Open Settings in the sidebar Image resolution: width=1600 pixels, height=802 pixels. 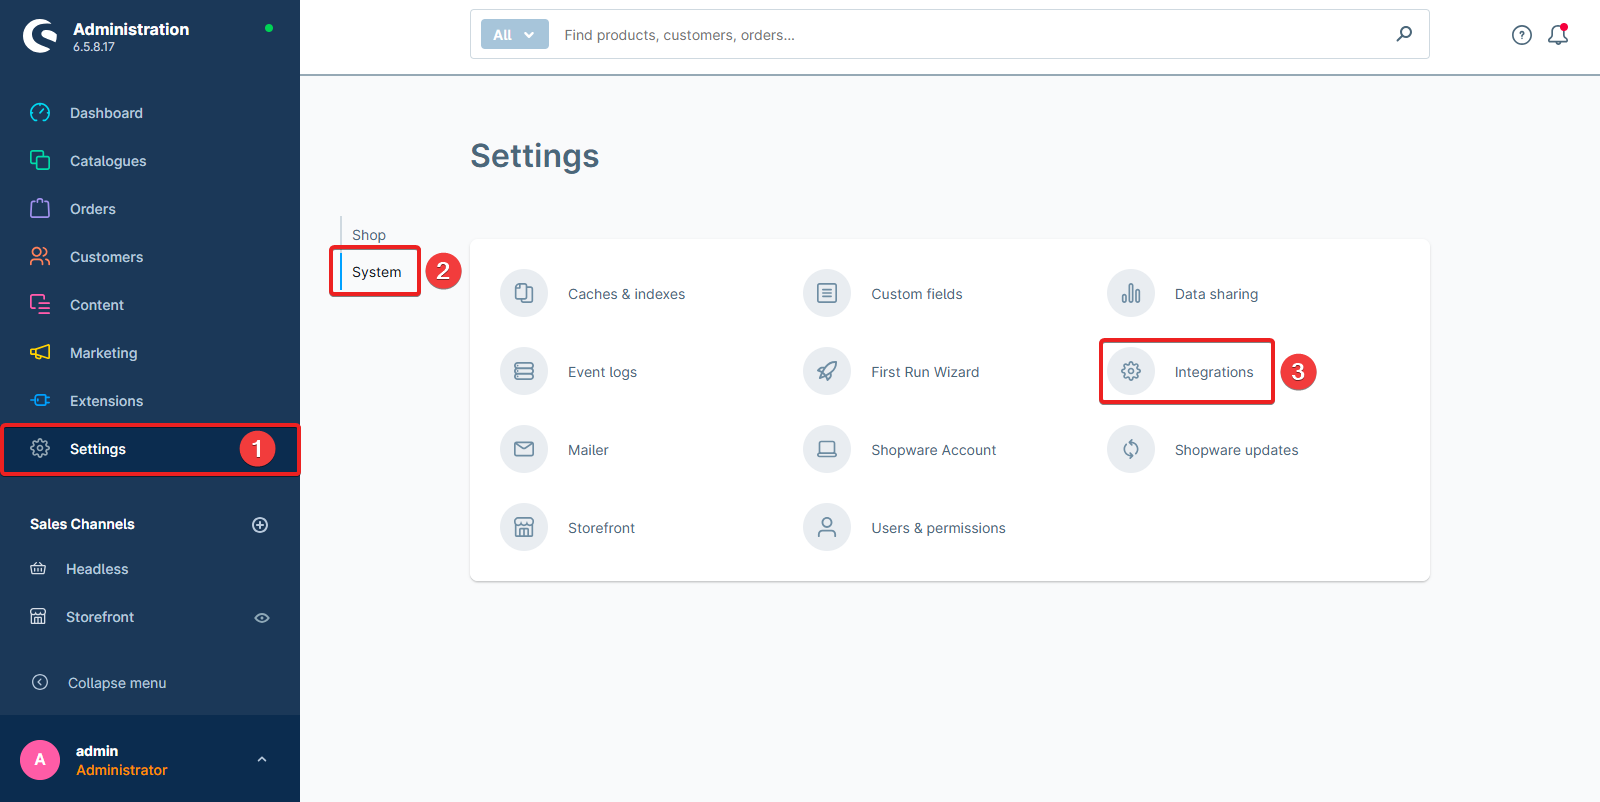98,449
